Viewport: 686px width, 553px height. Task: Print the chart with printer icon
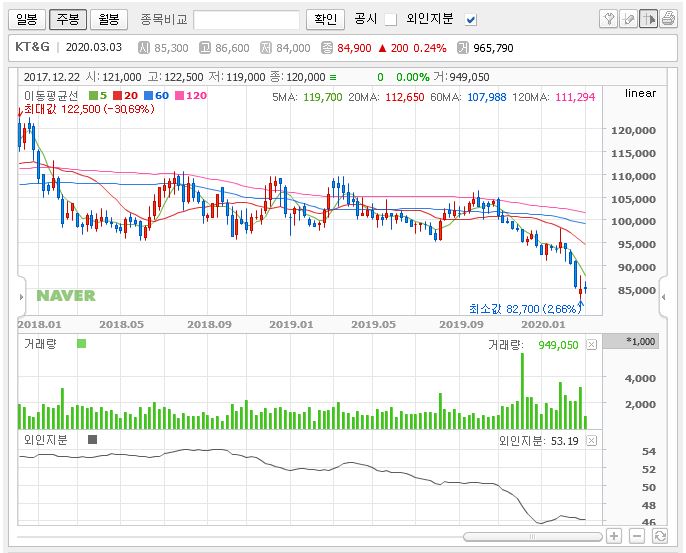pyautogui.click(x=668, y=19)
